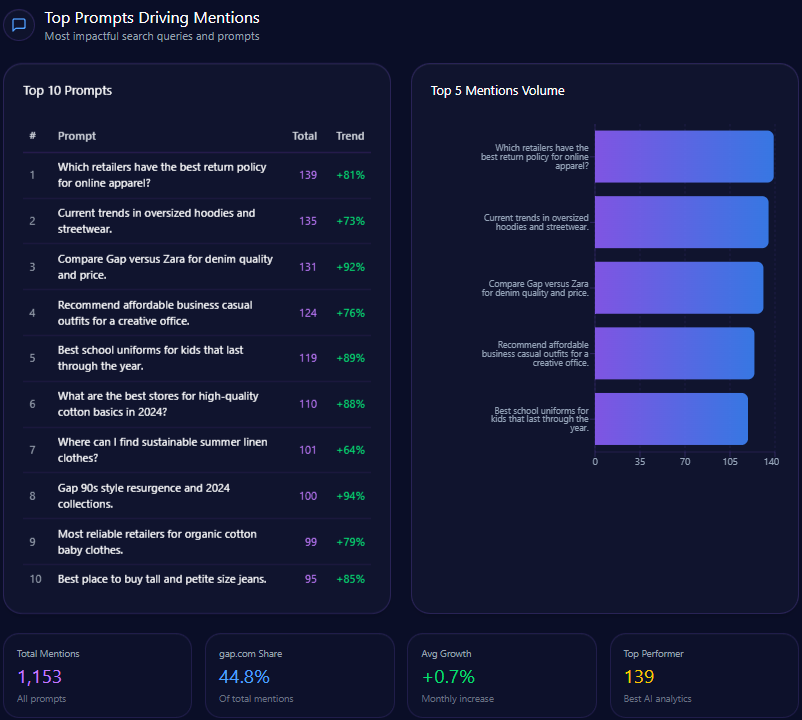Click the Top Performer stat card
Viewport: 802px width, 720px height.
pyautogui.click(x=703, y=676)
